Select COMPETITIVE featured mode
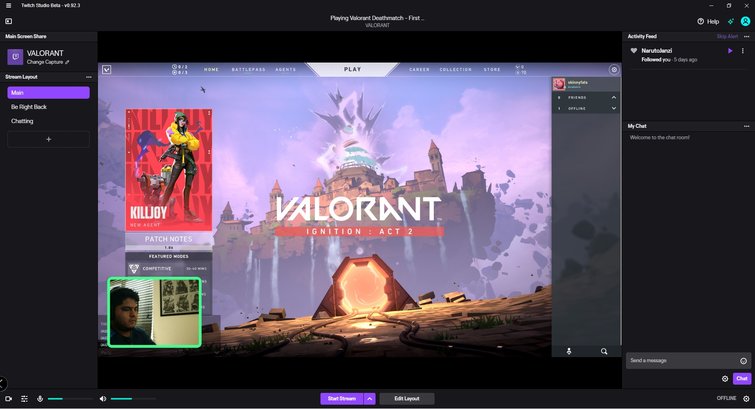Image resolution: width=755 pixels, height=409 pixels. tap(169, 268)
